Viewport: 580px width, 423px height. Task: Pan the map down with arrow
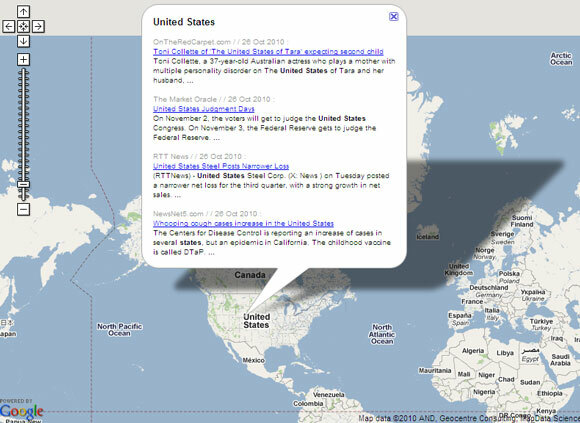tap(23, 41)
